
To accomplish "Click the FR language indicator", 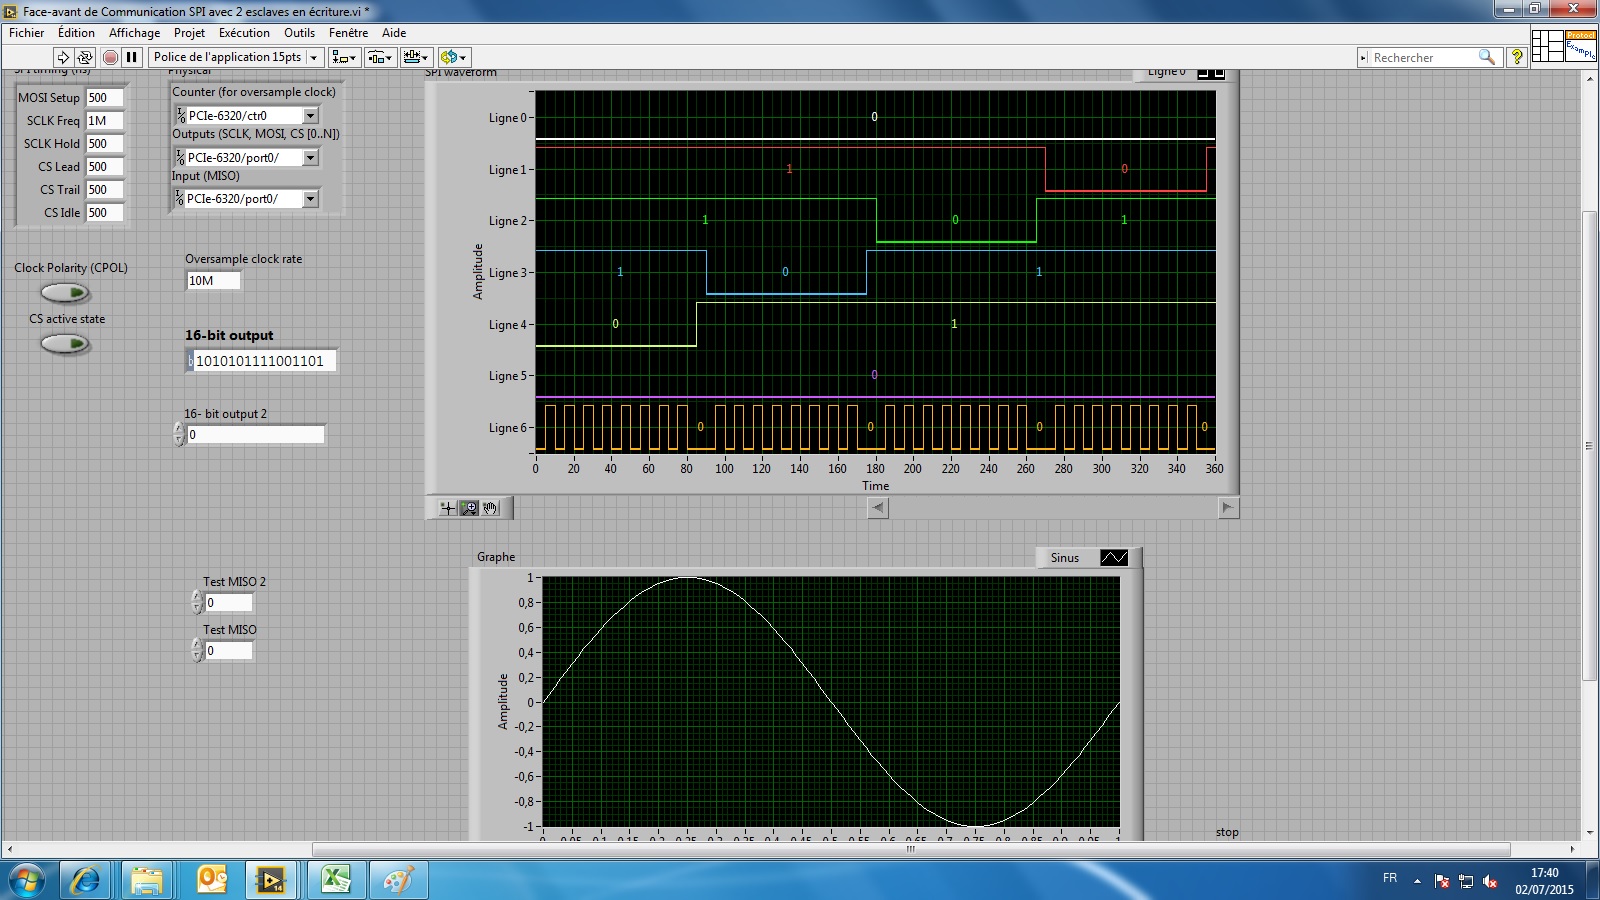I will [1390, 878].
